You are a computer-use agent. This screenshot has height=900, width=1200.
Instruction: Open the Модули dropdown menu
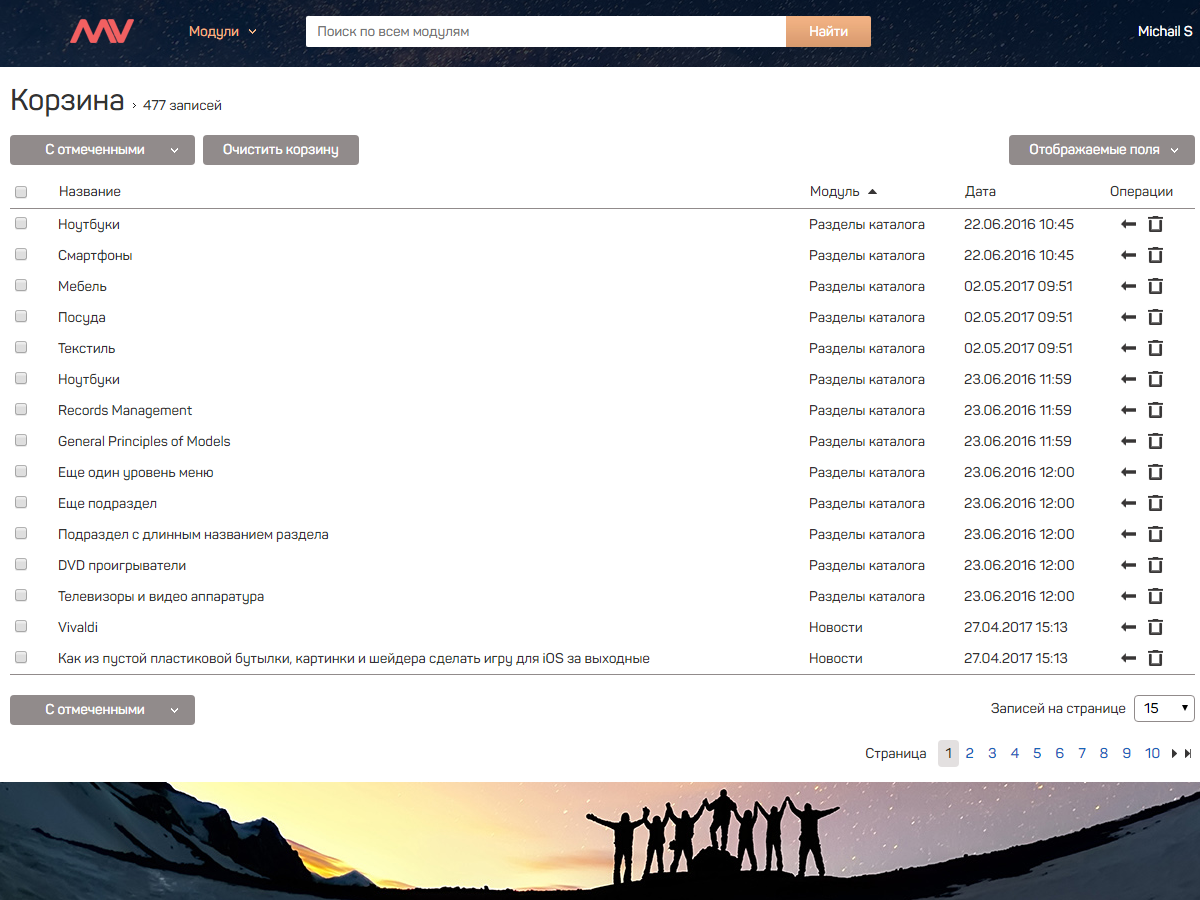coord(222,31)
